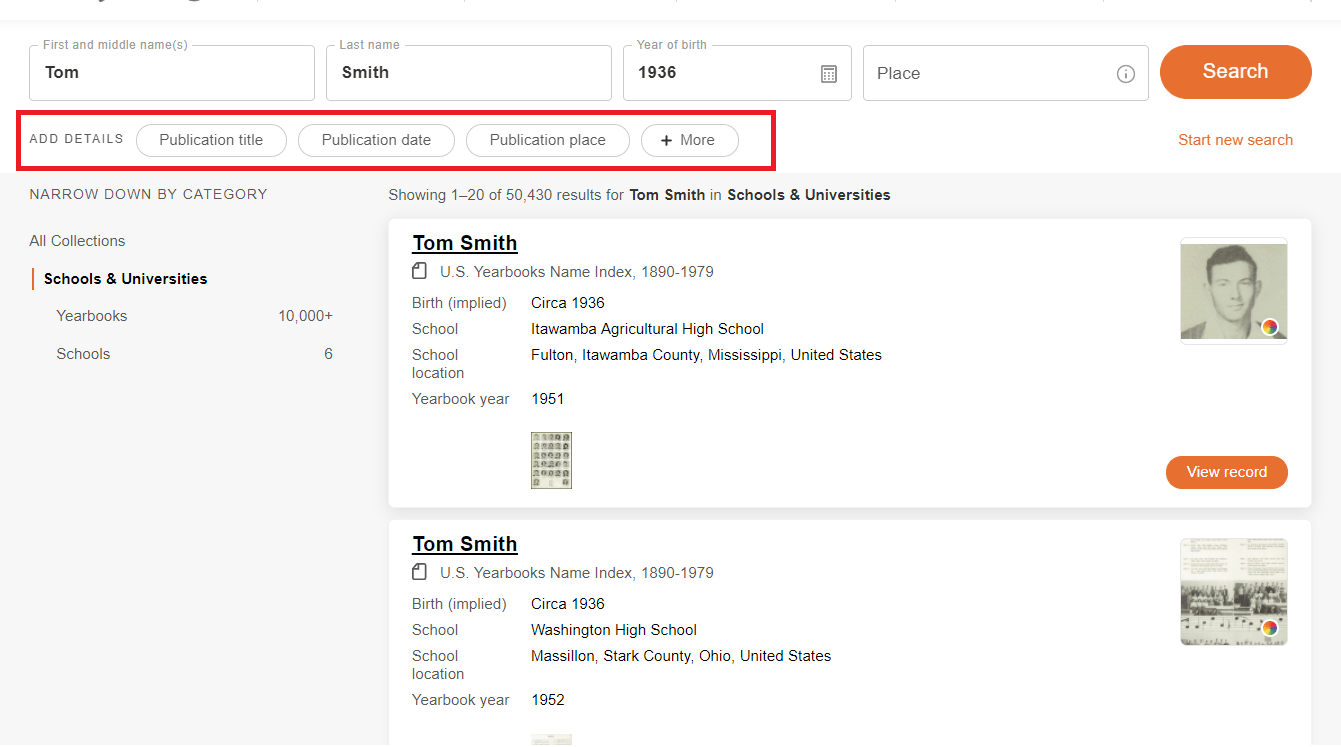The image size is (1341, 747).
Task: Click the document icon beside the first yearbook index
Action: [x=420, y=271]
